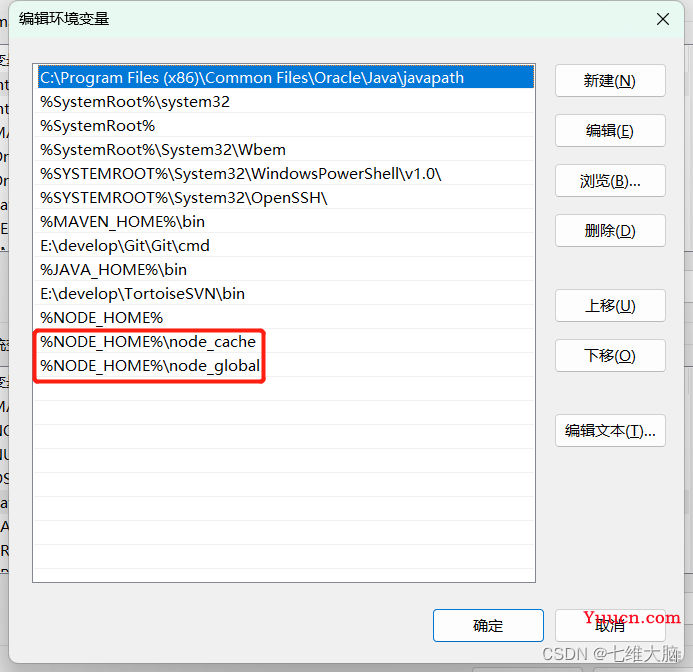The image size is (693, 672).
Task: Select the %JAVA_HOME%\bin entry
Action: 284,269
